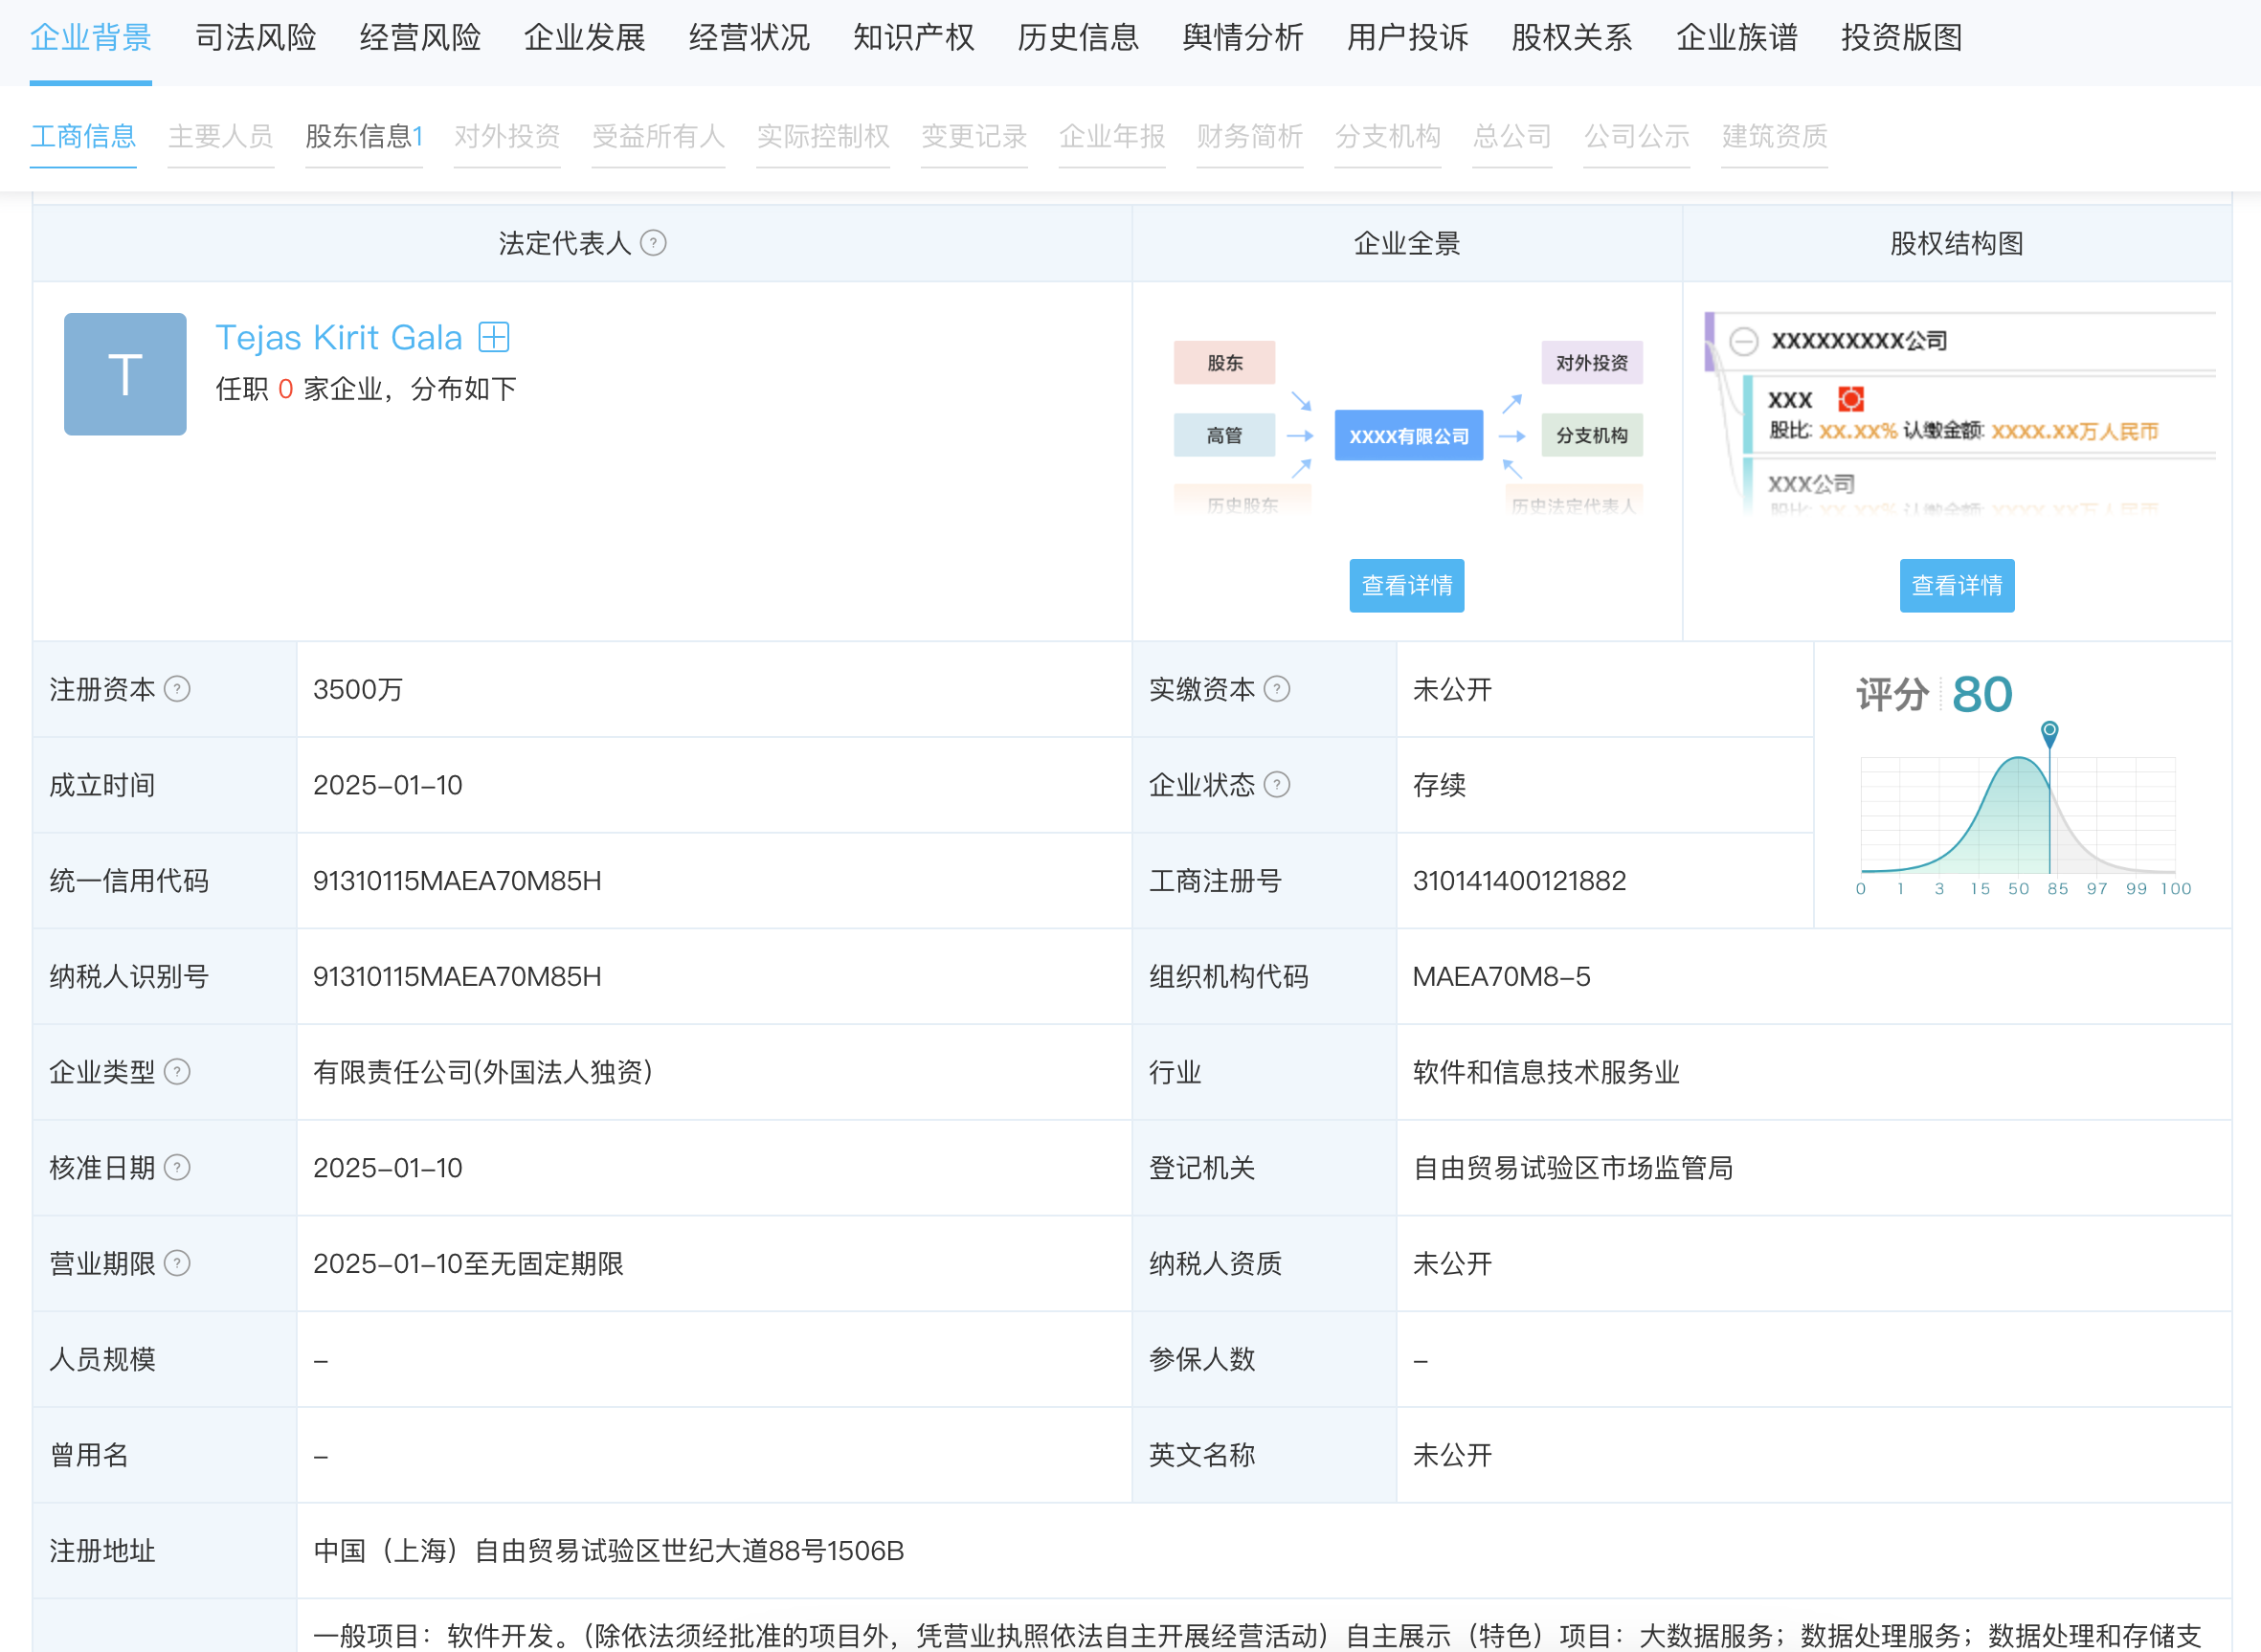This screenshot has width=2261, height=1652.
Task: Click the blue T avatar thumbnail
Action: pyautogui.click(x=125, y=374)
